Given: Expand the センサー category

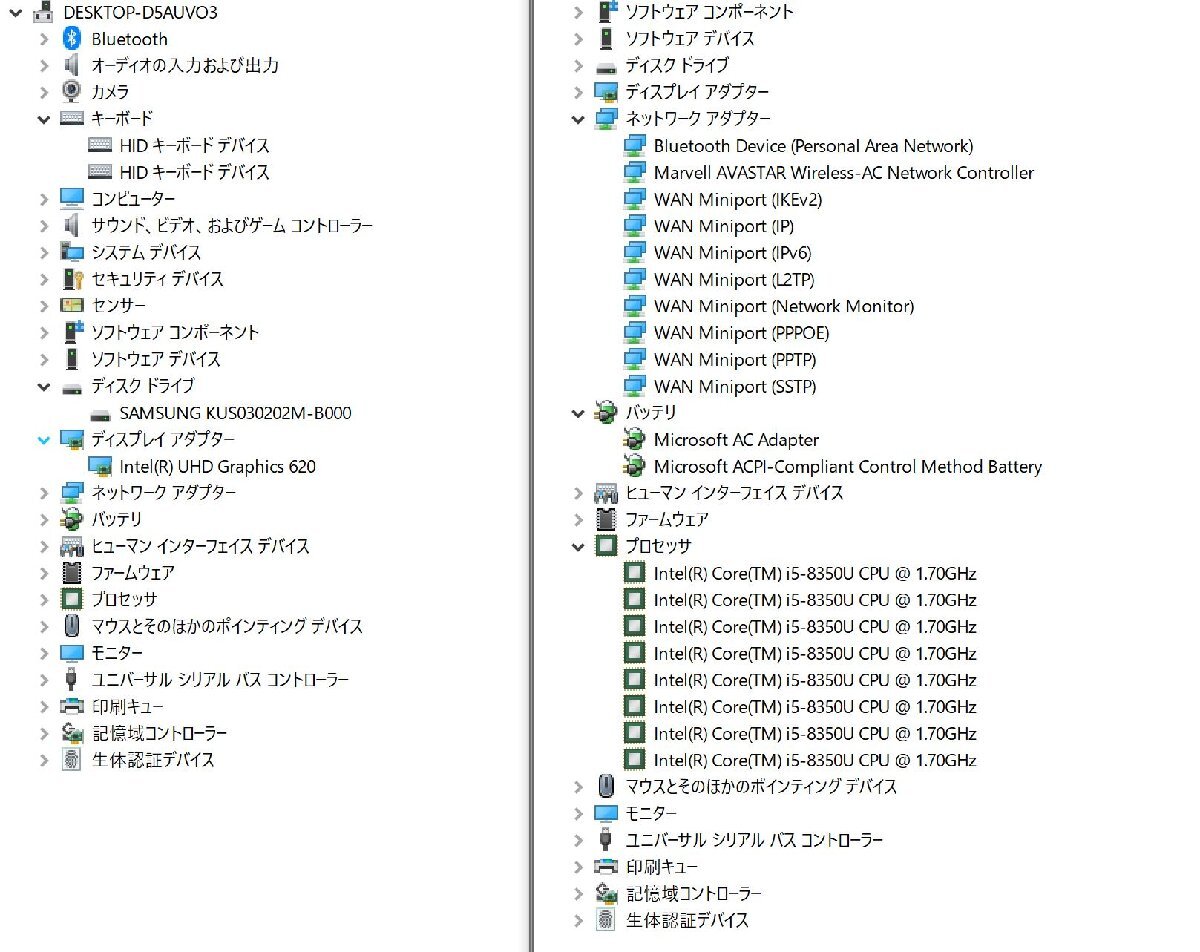Looking at the screenshot, I should point(43,305).
